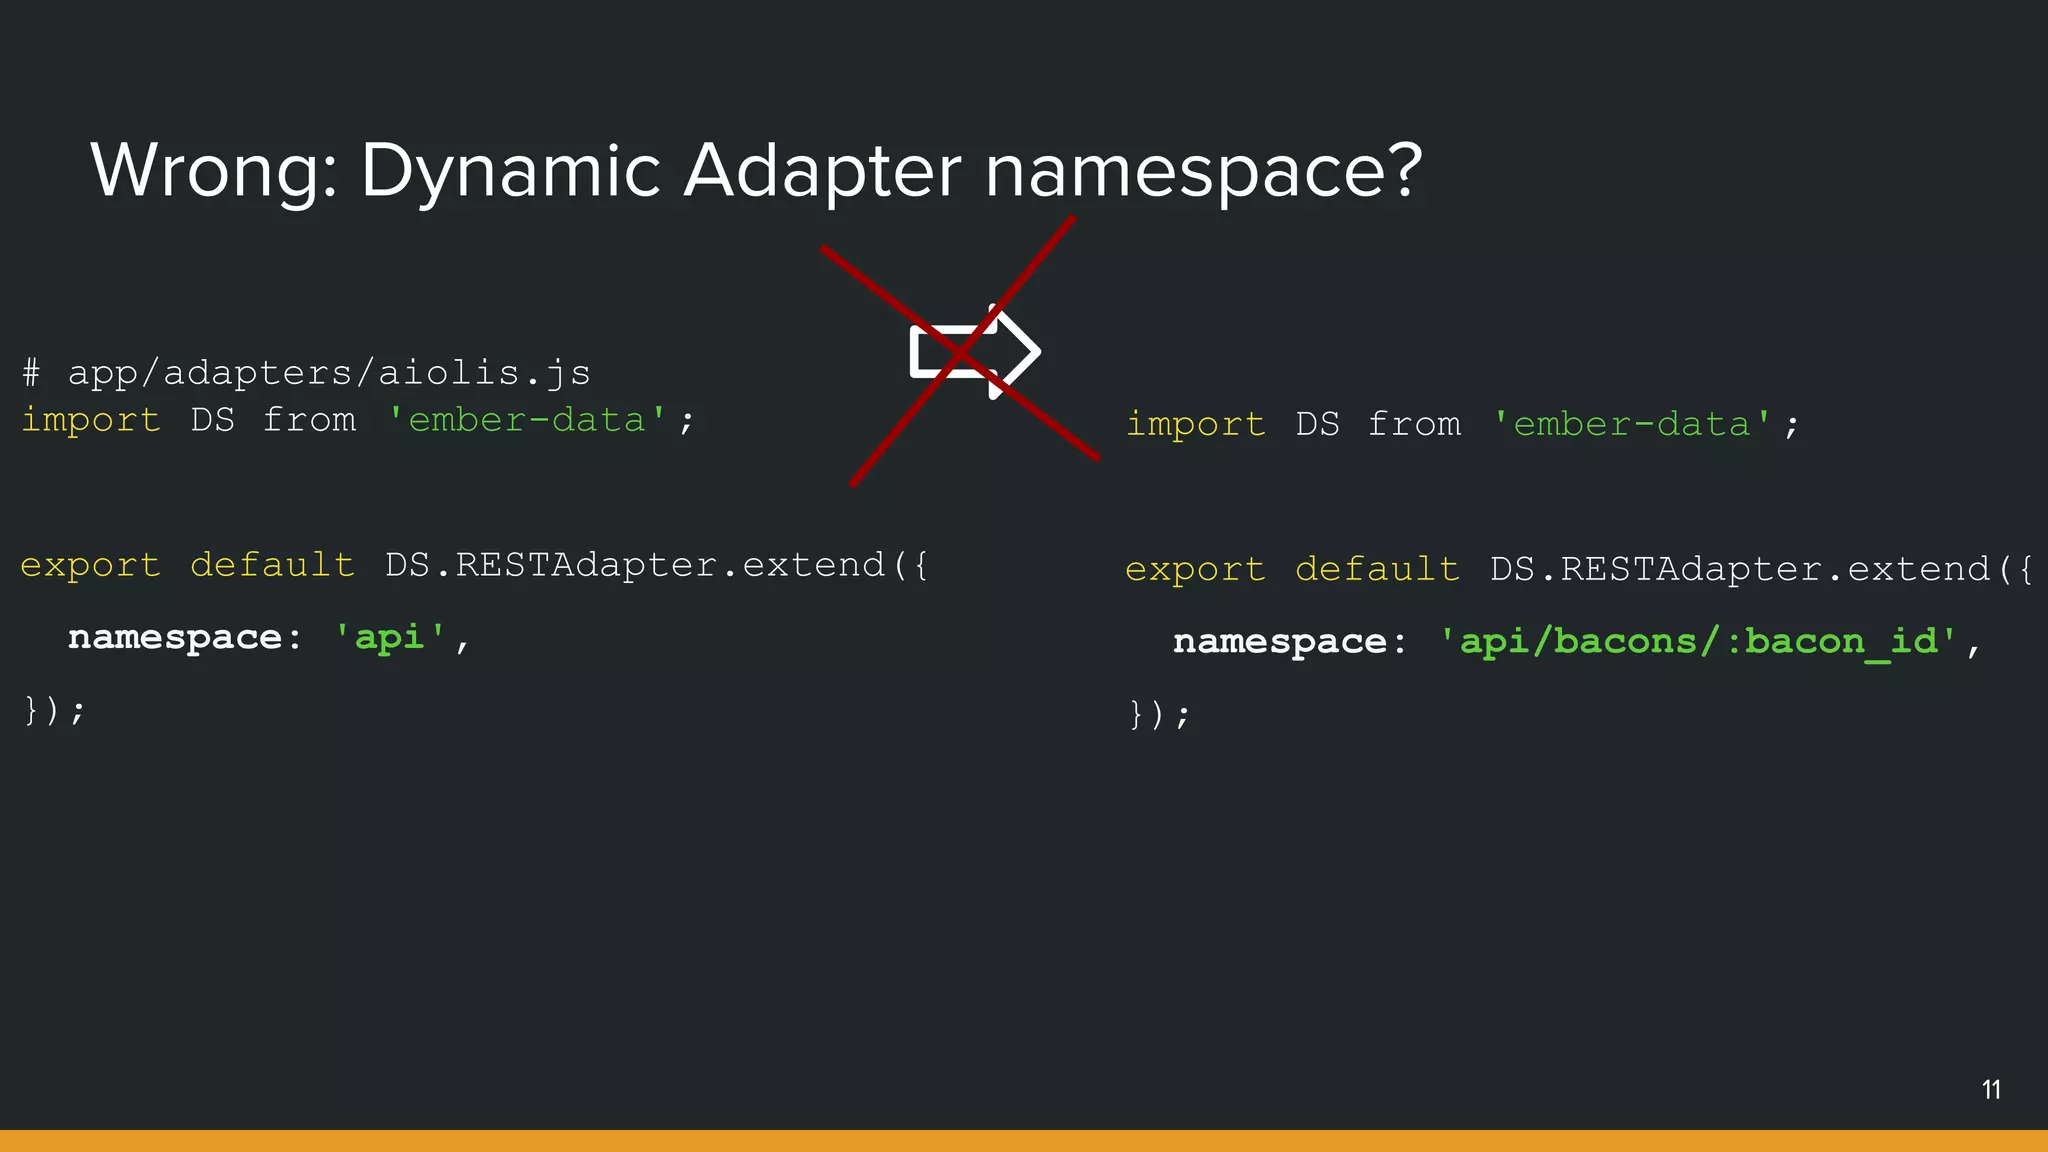This screenshot has height=1152, width=2048.
Task: Click the right closing '});' line
Action: (x=1160, y=715)
